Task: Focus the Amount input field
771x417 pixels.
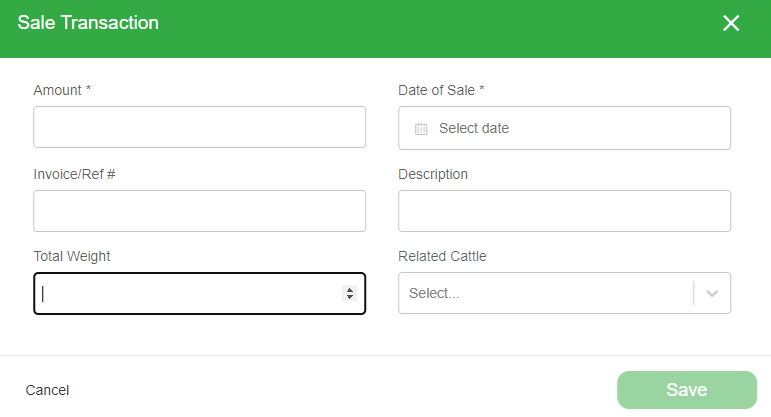Action: (x=200, y=127)
